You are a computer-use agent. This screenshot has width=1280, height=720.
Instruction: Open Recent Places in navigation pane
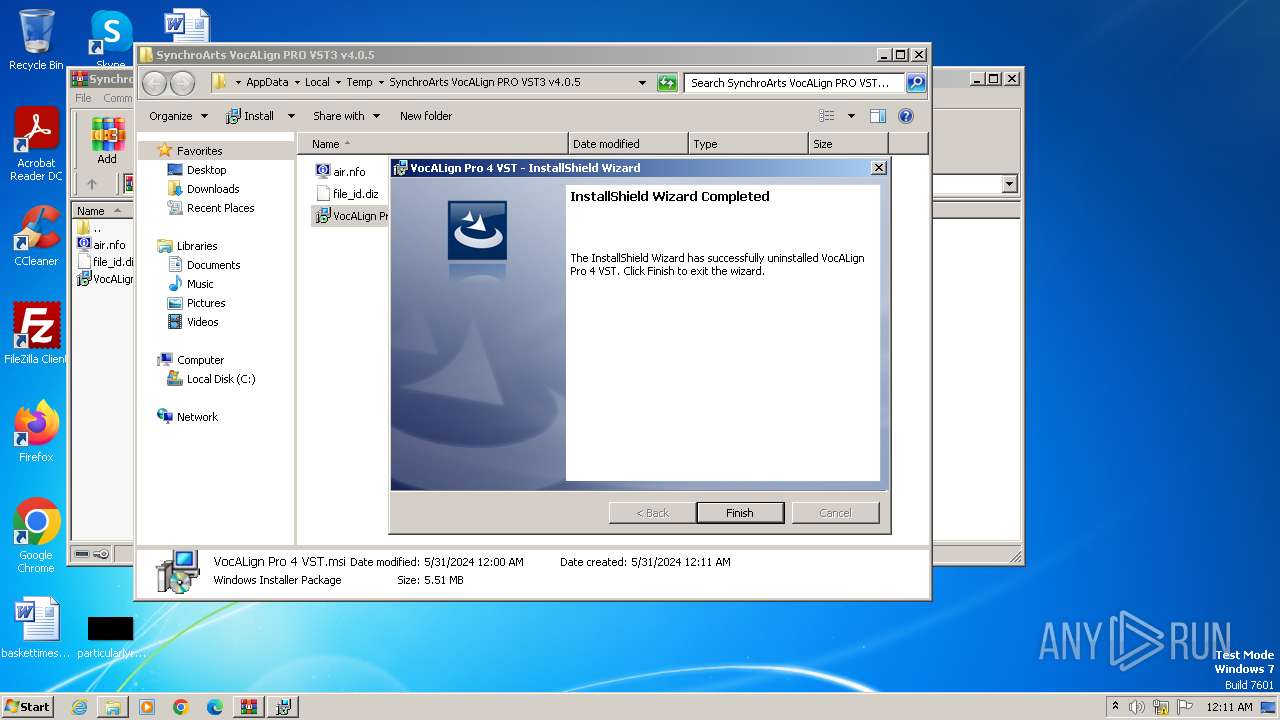pos(220,208)
